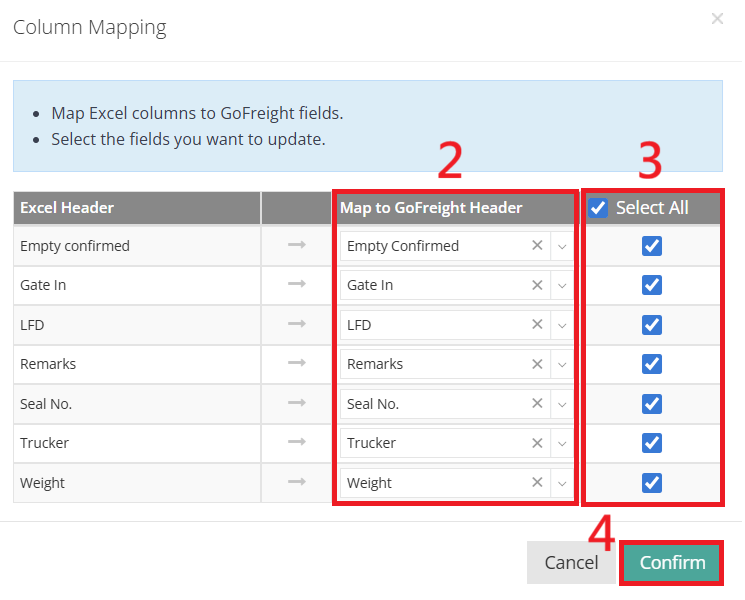Remove the LFD mapping using its X icon
The height and width of the screenshot is (600, 745).
click(x=537, y=324)
